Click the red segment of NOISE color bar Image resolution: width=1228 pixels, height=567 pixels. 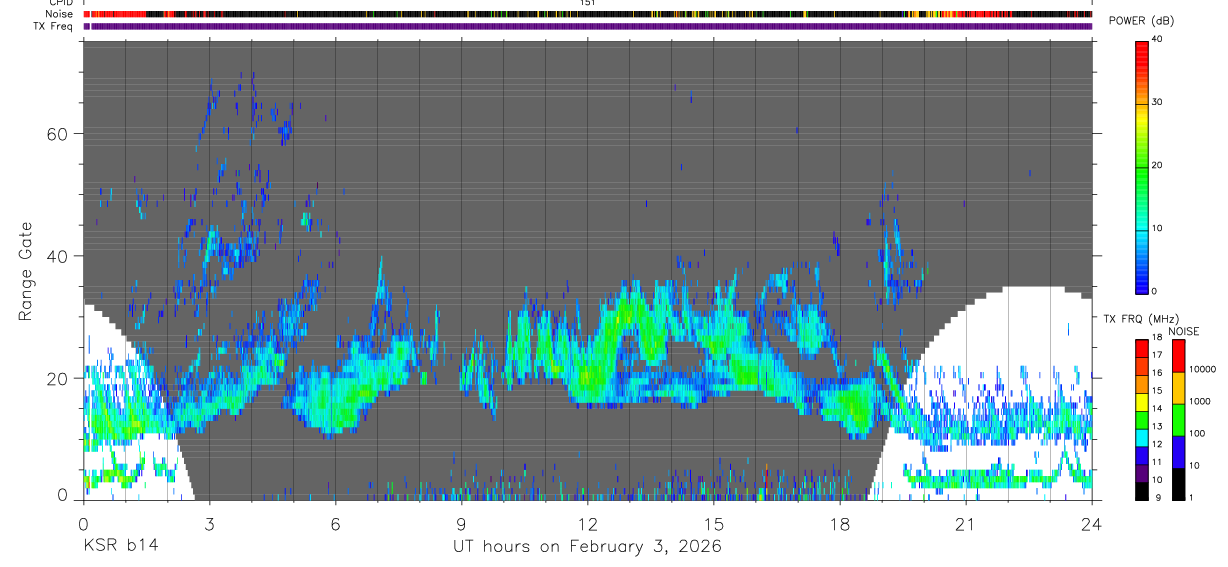[x=1179, y=356]
